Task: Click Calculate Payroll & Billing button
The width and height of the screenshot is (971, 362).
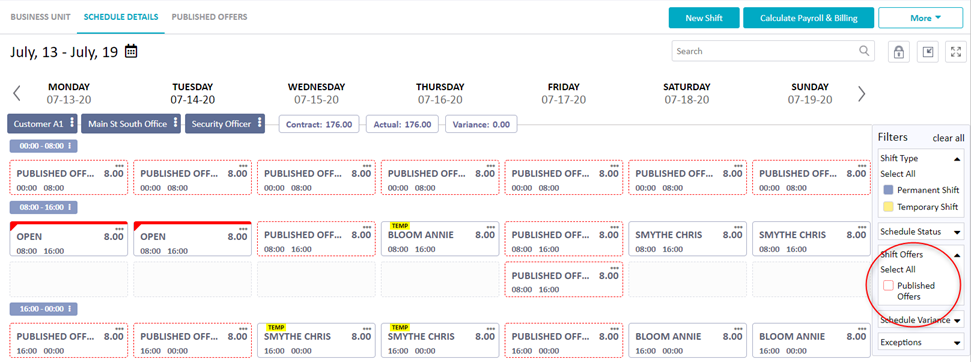Action: coord(808,18)
